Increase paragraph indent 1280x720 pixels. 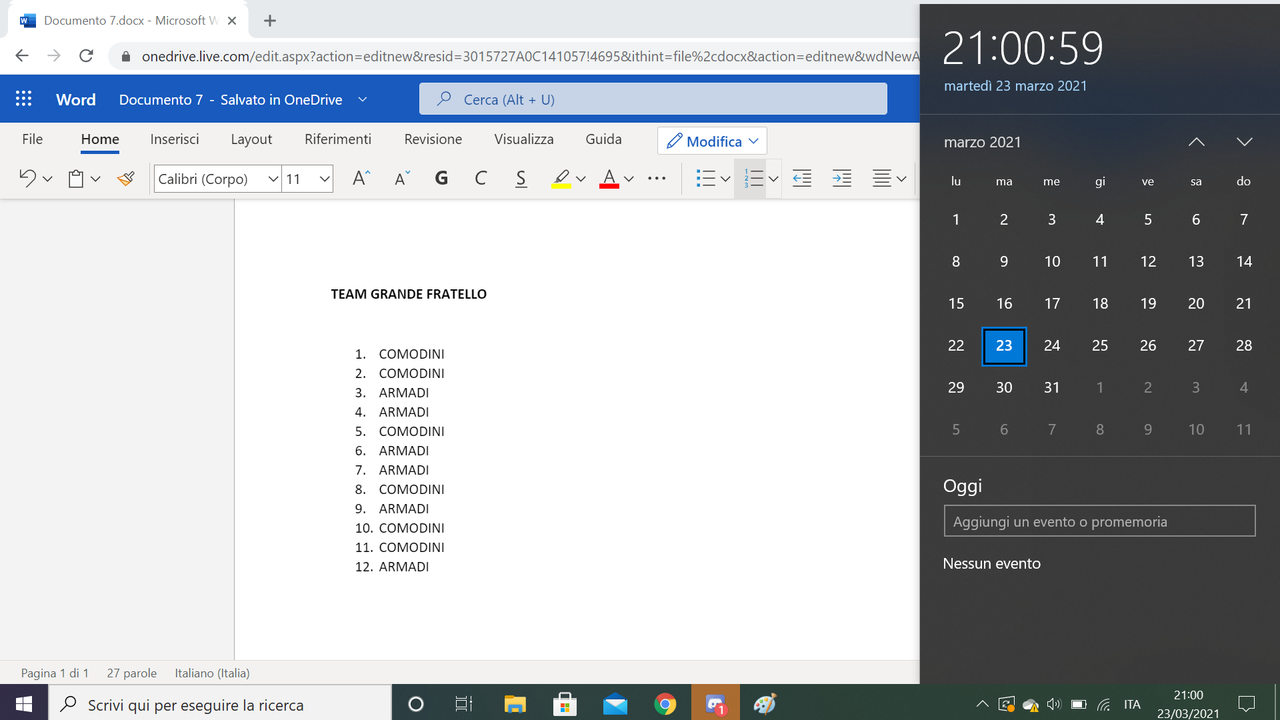click(x=842, y=178)
